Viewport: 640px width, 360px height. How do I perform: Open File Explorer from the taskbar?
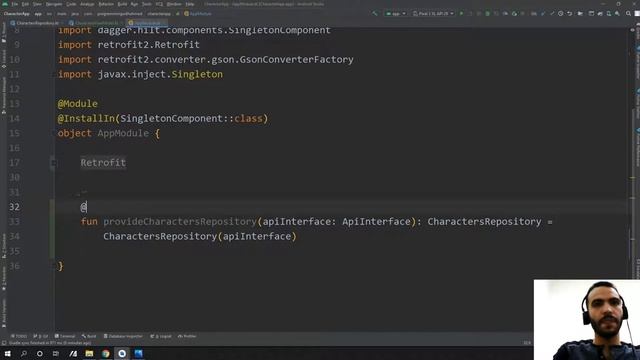(89, 353)
